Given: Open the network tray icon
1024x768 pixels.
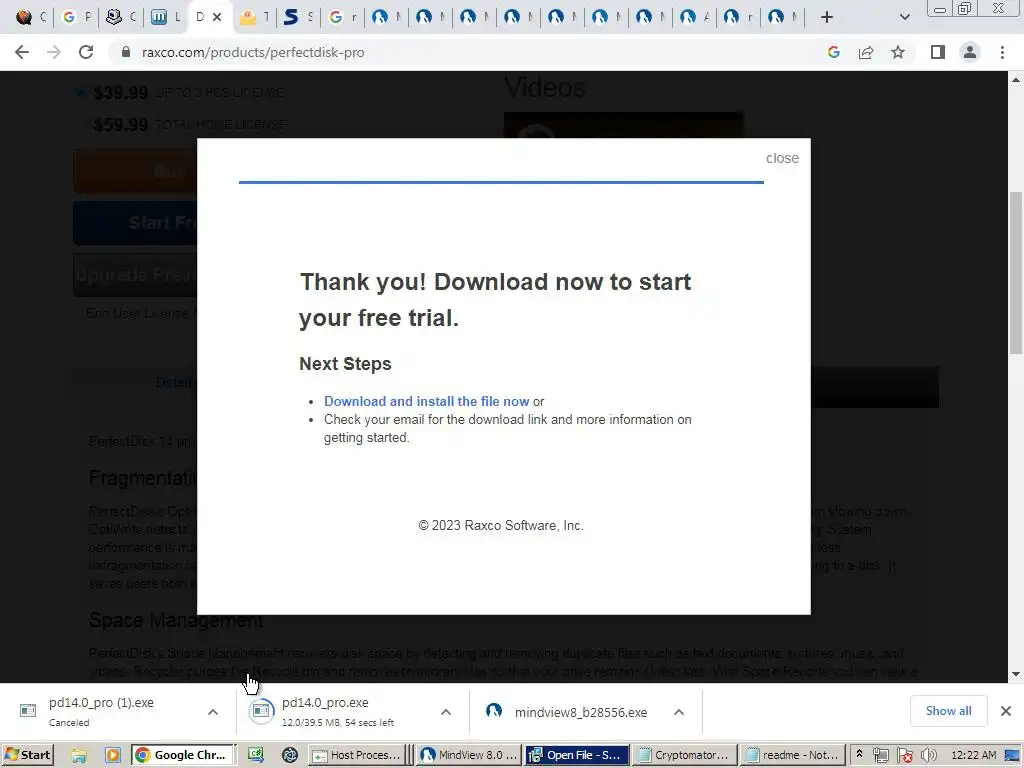Looking at the screenshot, I should [x=881, y=755].
